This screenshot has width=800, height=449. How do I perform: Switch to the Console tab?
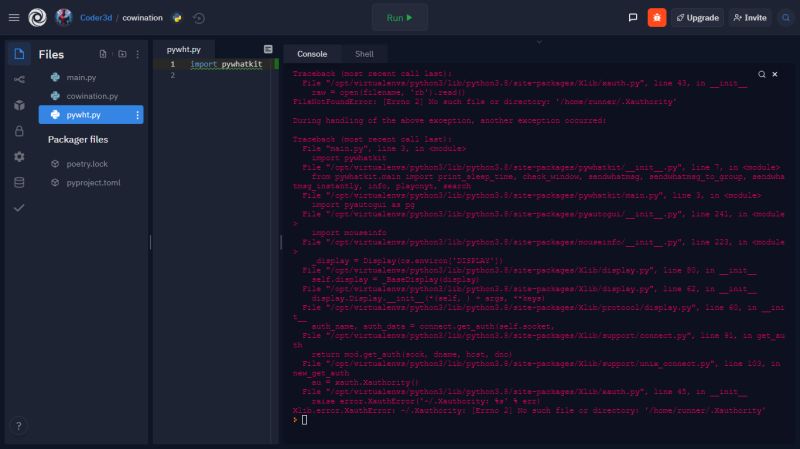click(312, 54)
